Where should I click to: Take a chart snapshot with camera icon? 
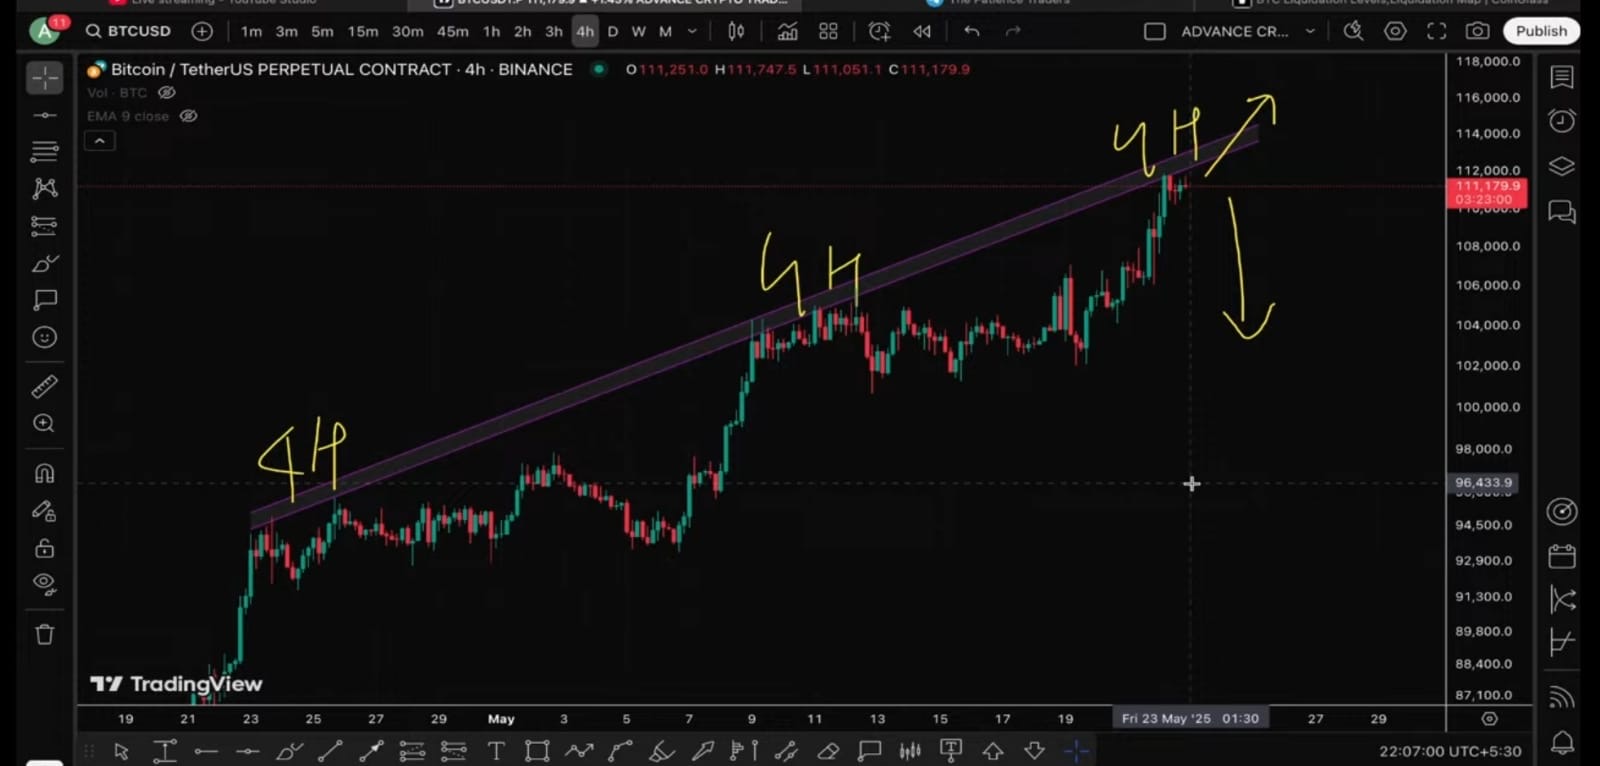1477,31
